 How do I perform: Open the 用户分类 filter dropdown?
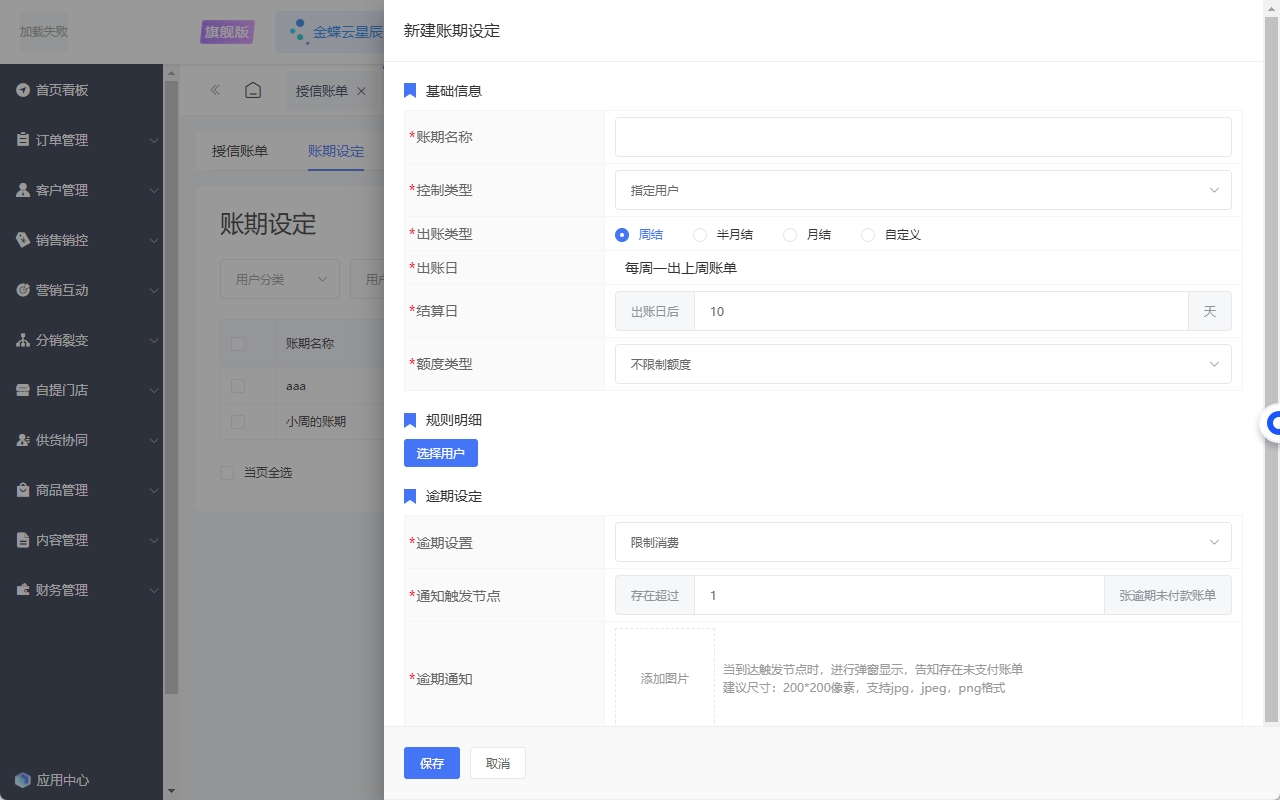tap(280, 279)
